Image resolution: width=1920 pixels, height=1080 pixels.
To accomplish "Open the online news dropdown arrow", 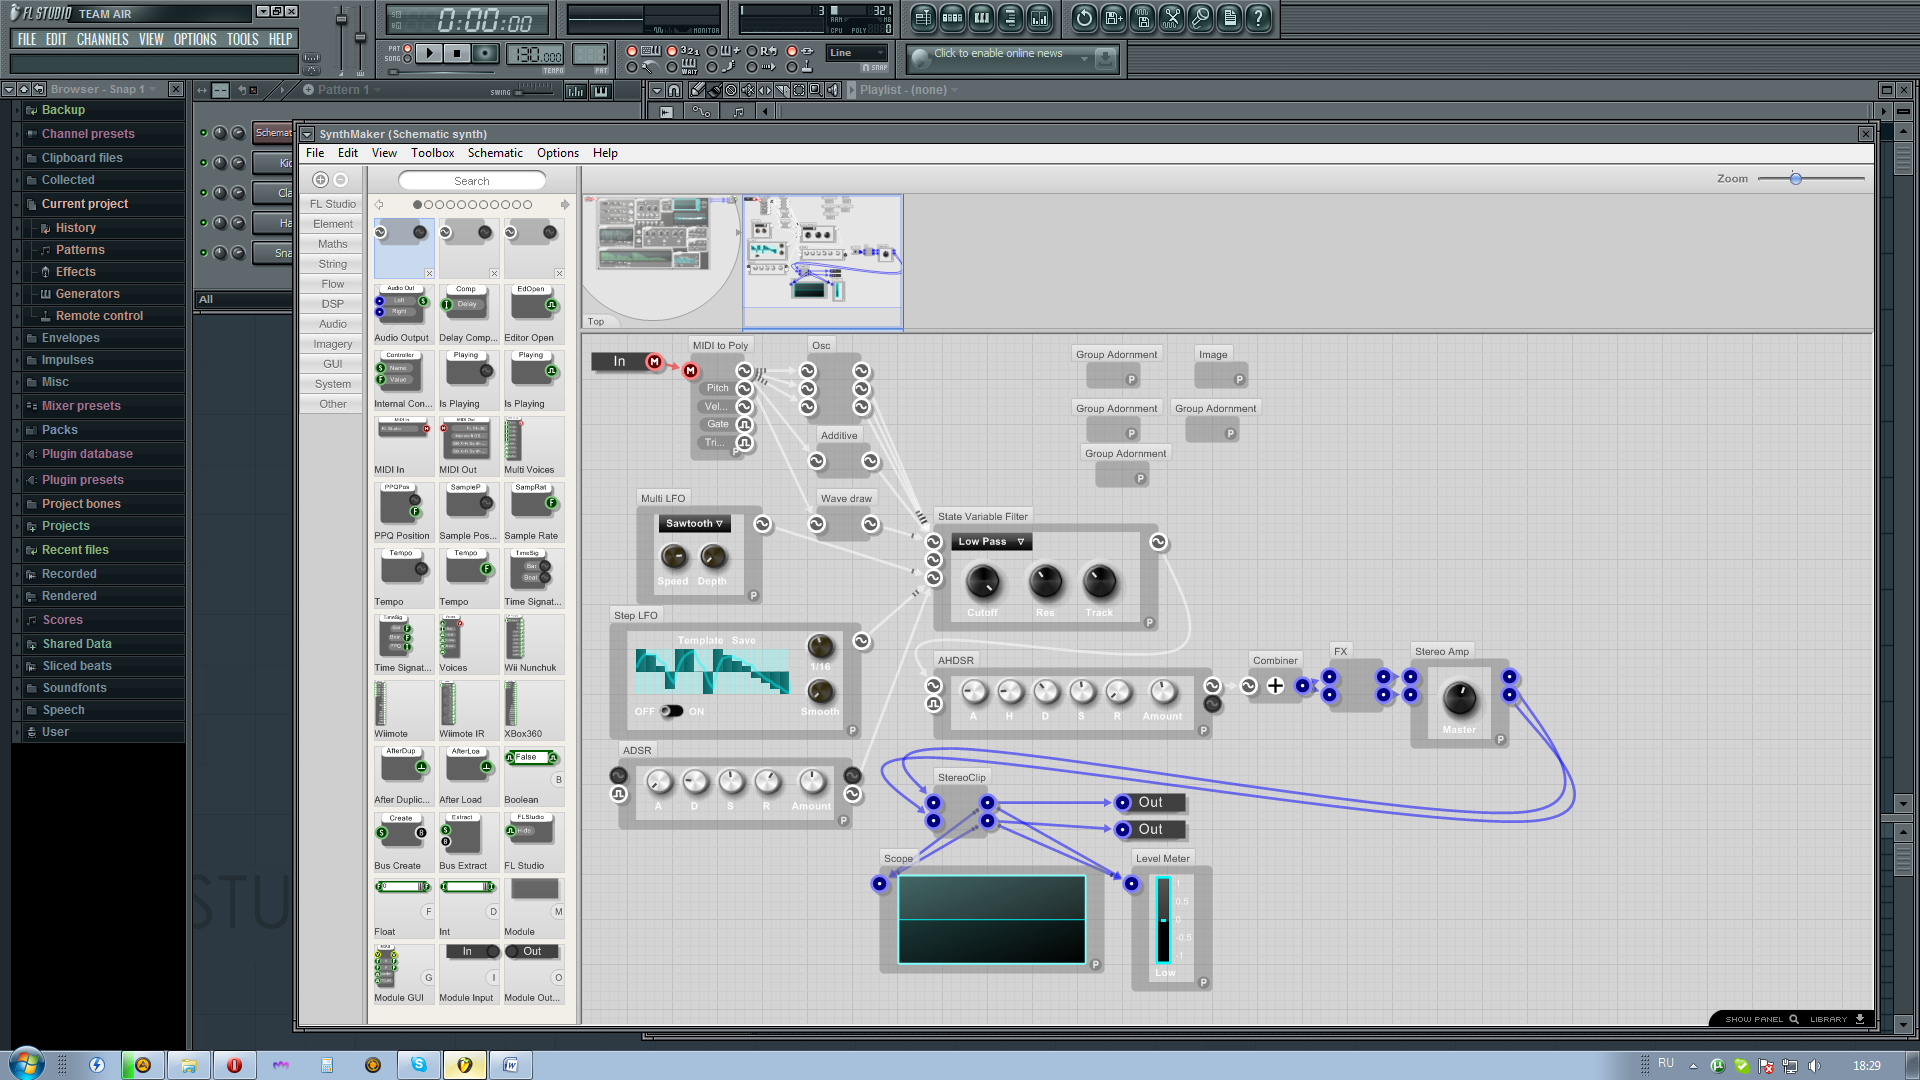I will click(1084, 58).
